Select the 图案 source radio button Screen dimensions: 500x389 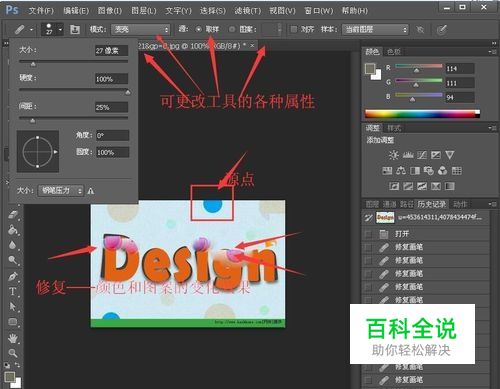[232, 29]
